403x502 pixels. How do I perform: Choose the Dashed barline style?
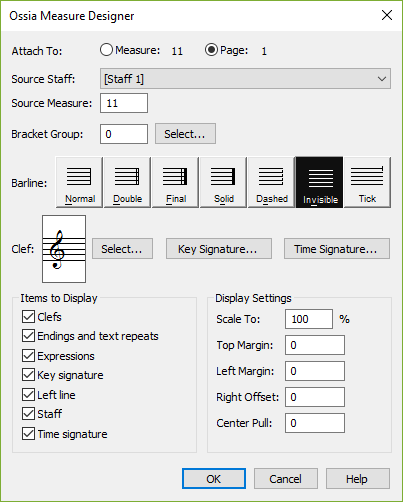tap(271, 182)
